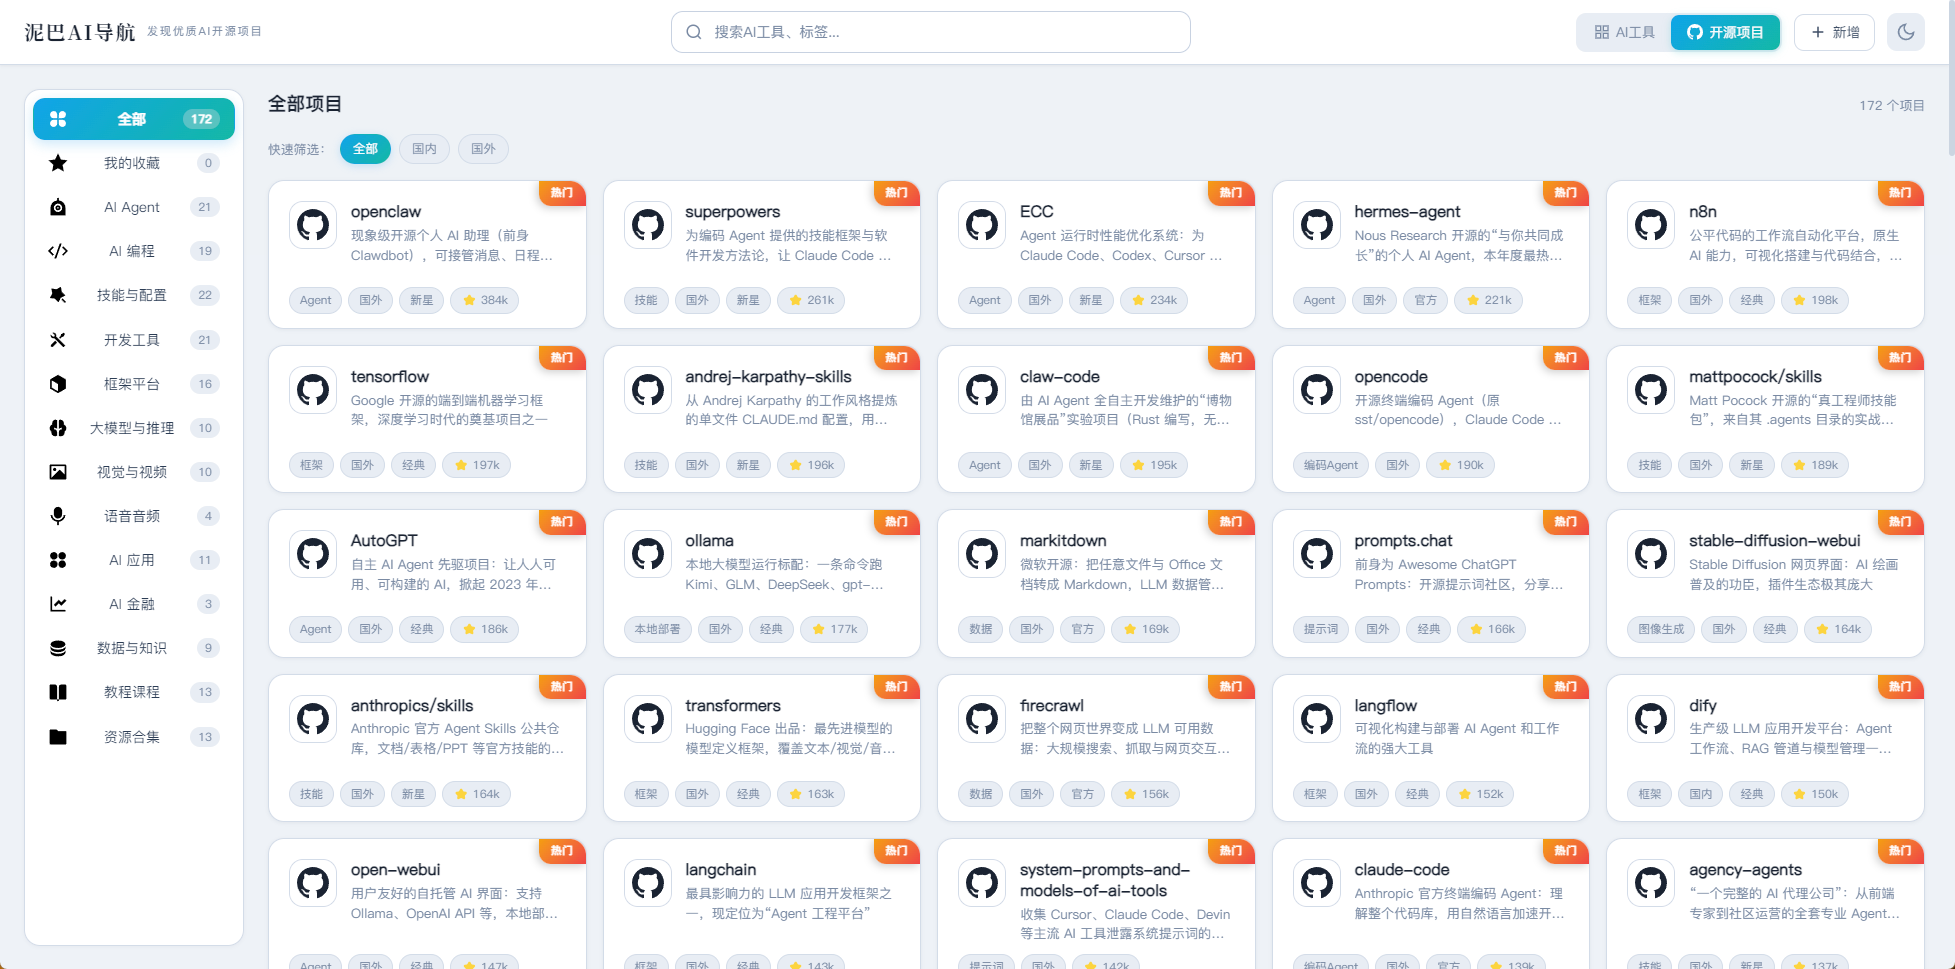Screen dimensions: 1955x969
Task: Click the 数据 tag on firecrawl card
Action: 981,794
